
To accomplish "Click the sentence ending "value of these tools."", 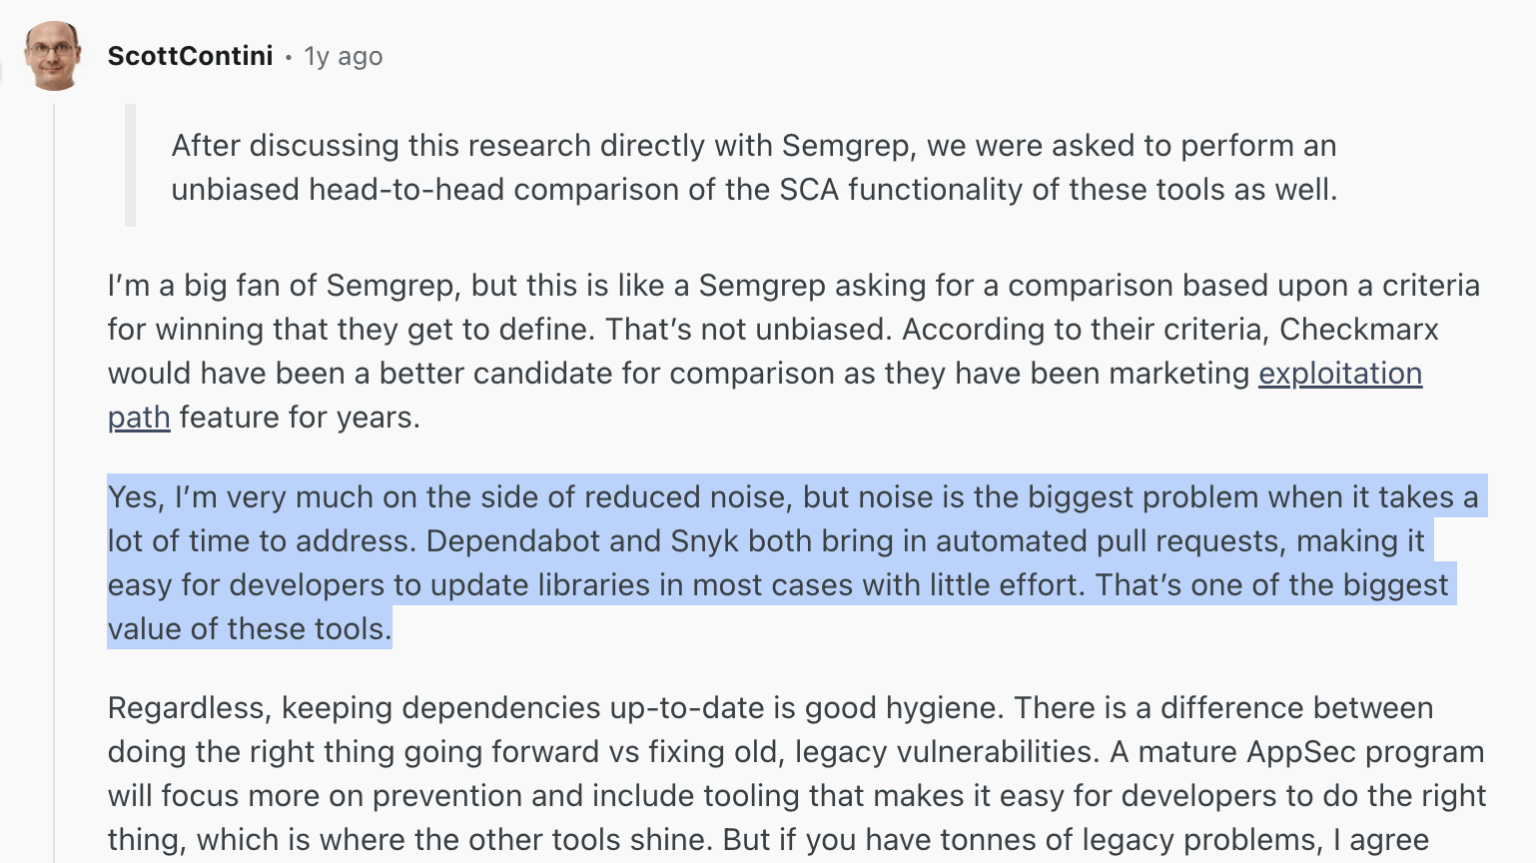I will [249, 629].
